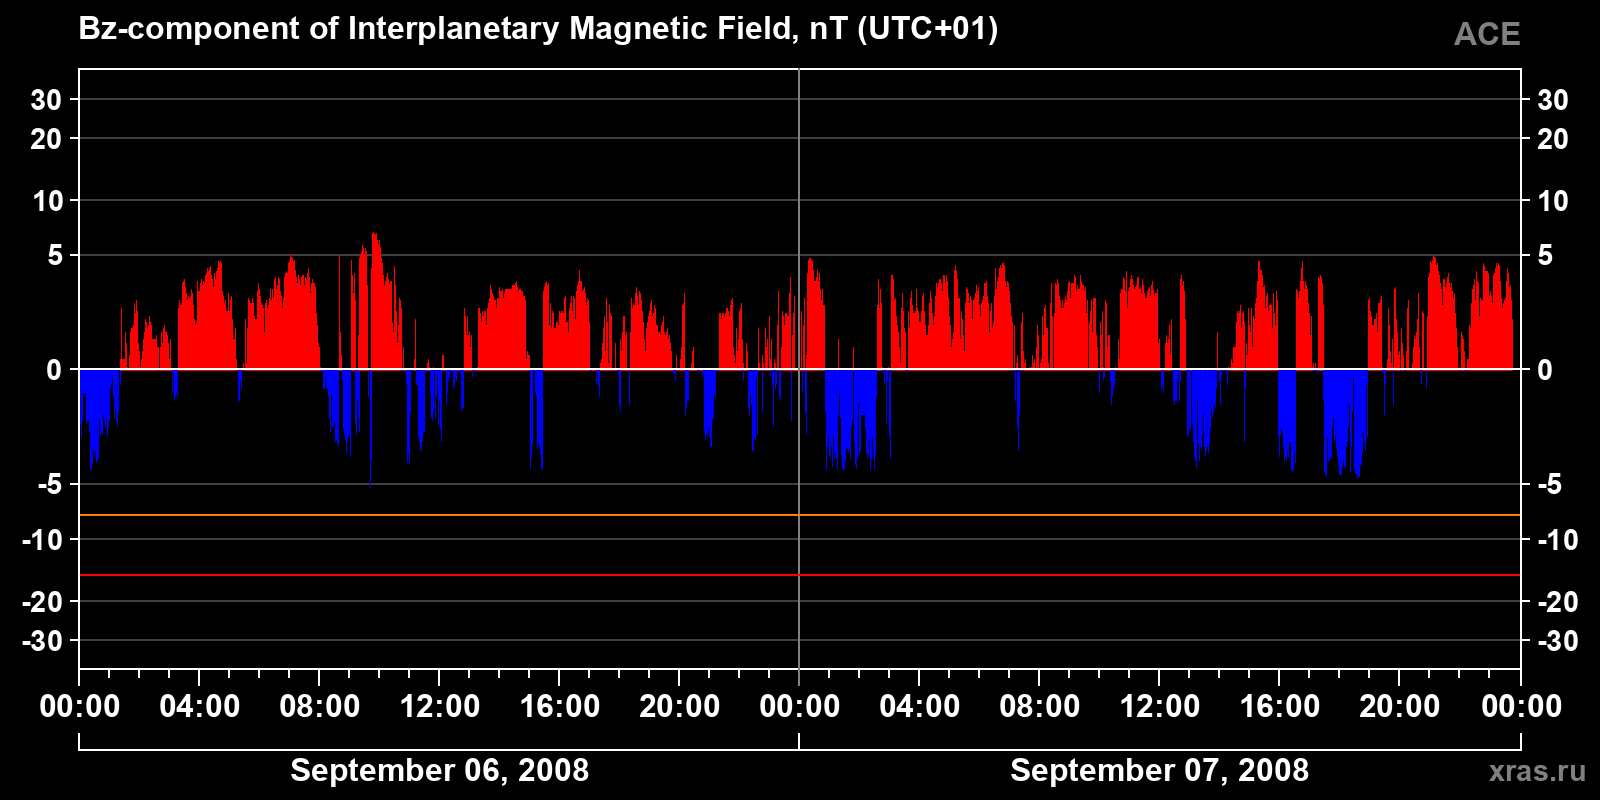Click the "08:00" time label of September 07
This screenshot has width=1600, height=800.
coord(1040,706)
